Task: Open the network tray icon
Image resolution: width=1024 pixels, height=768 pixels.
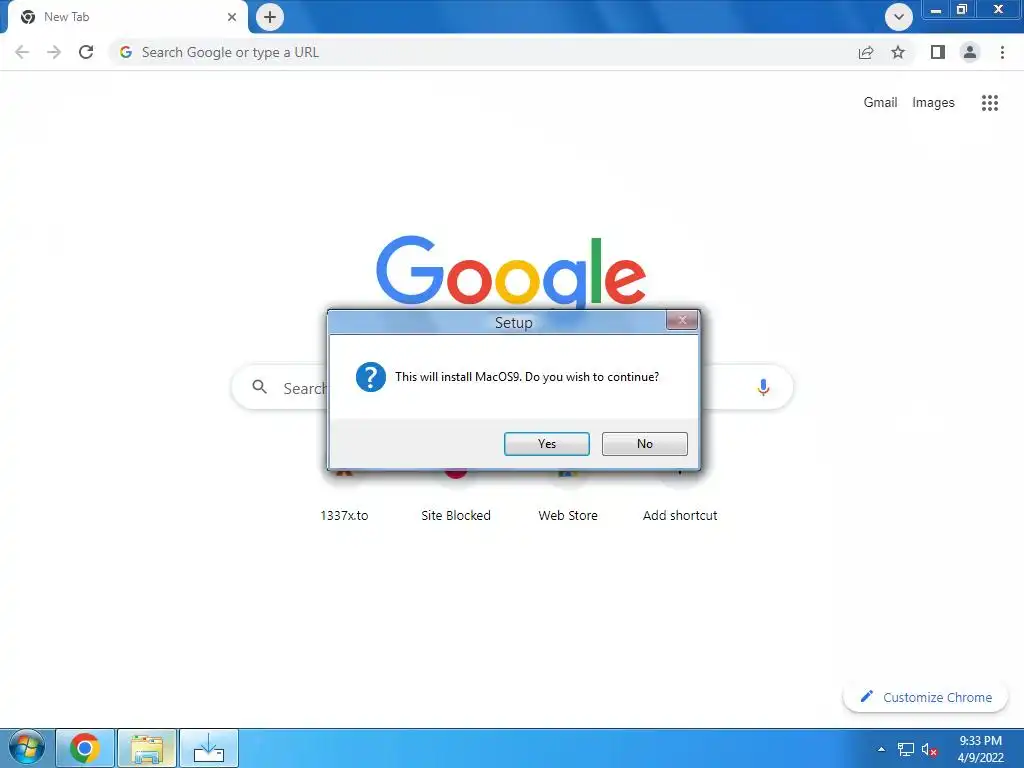Action: click(906, 749)
